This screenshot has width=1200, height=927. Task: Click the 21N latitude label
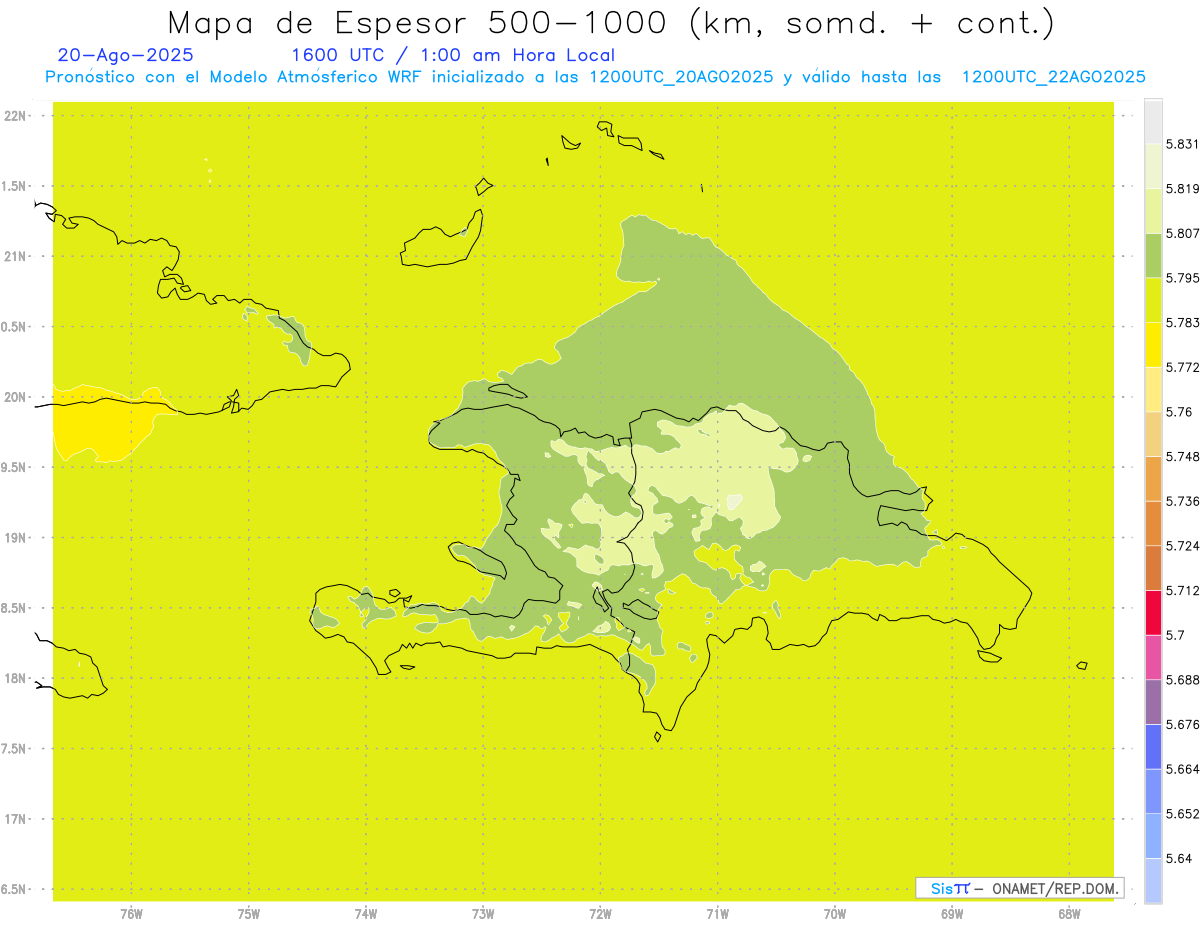coord(14,256)
